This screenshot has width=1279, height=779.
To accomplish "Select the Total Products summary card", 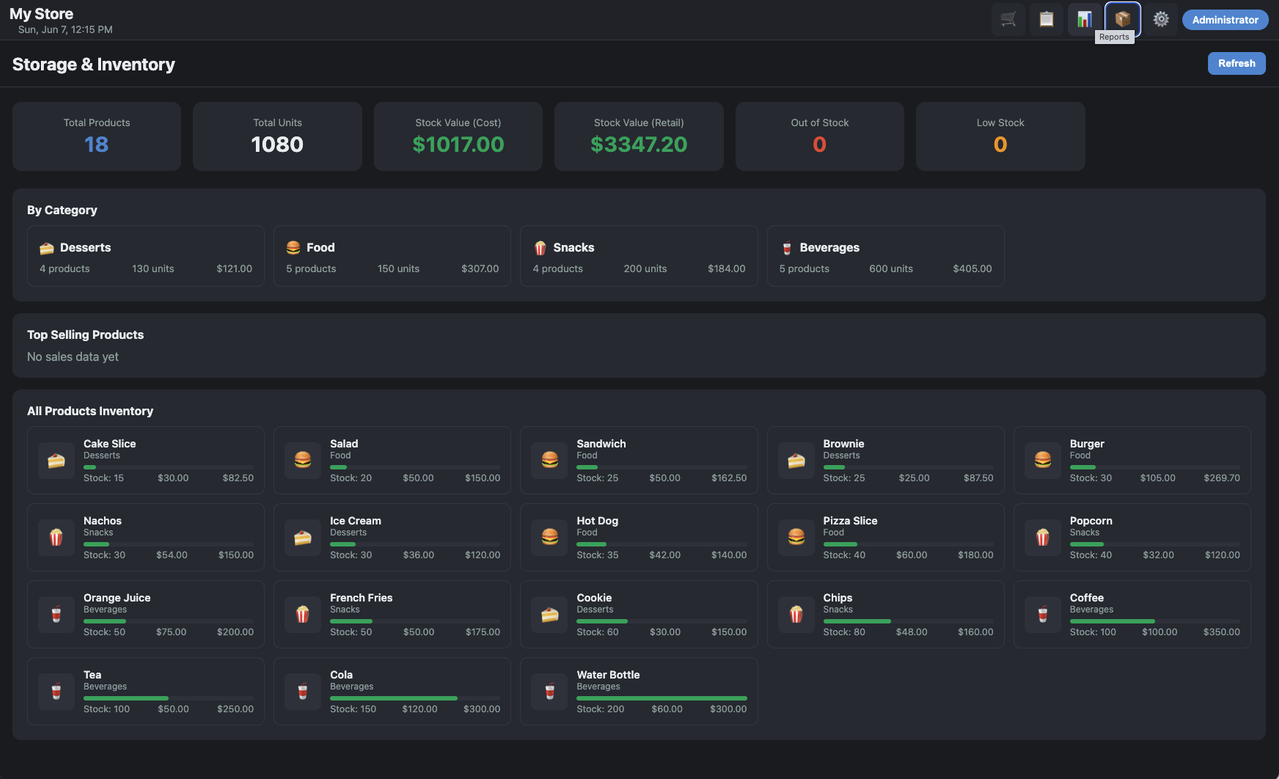I will pyautogui.click(x=97, y=136).
